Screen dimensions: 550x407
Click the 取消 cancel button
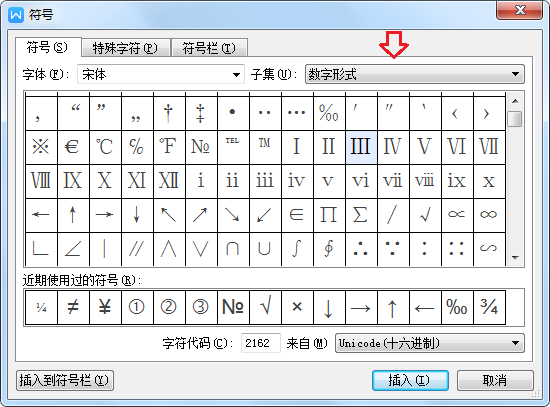(495, 380)
